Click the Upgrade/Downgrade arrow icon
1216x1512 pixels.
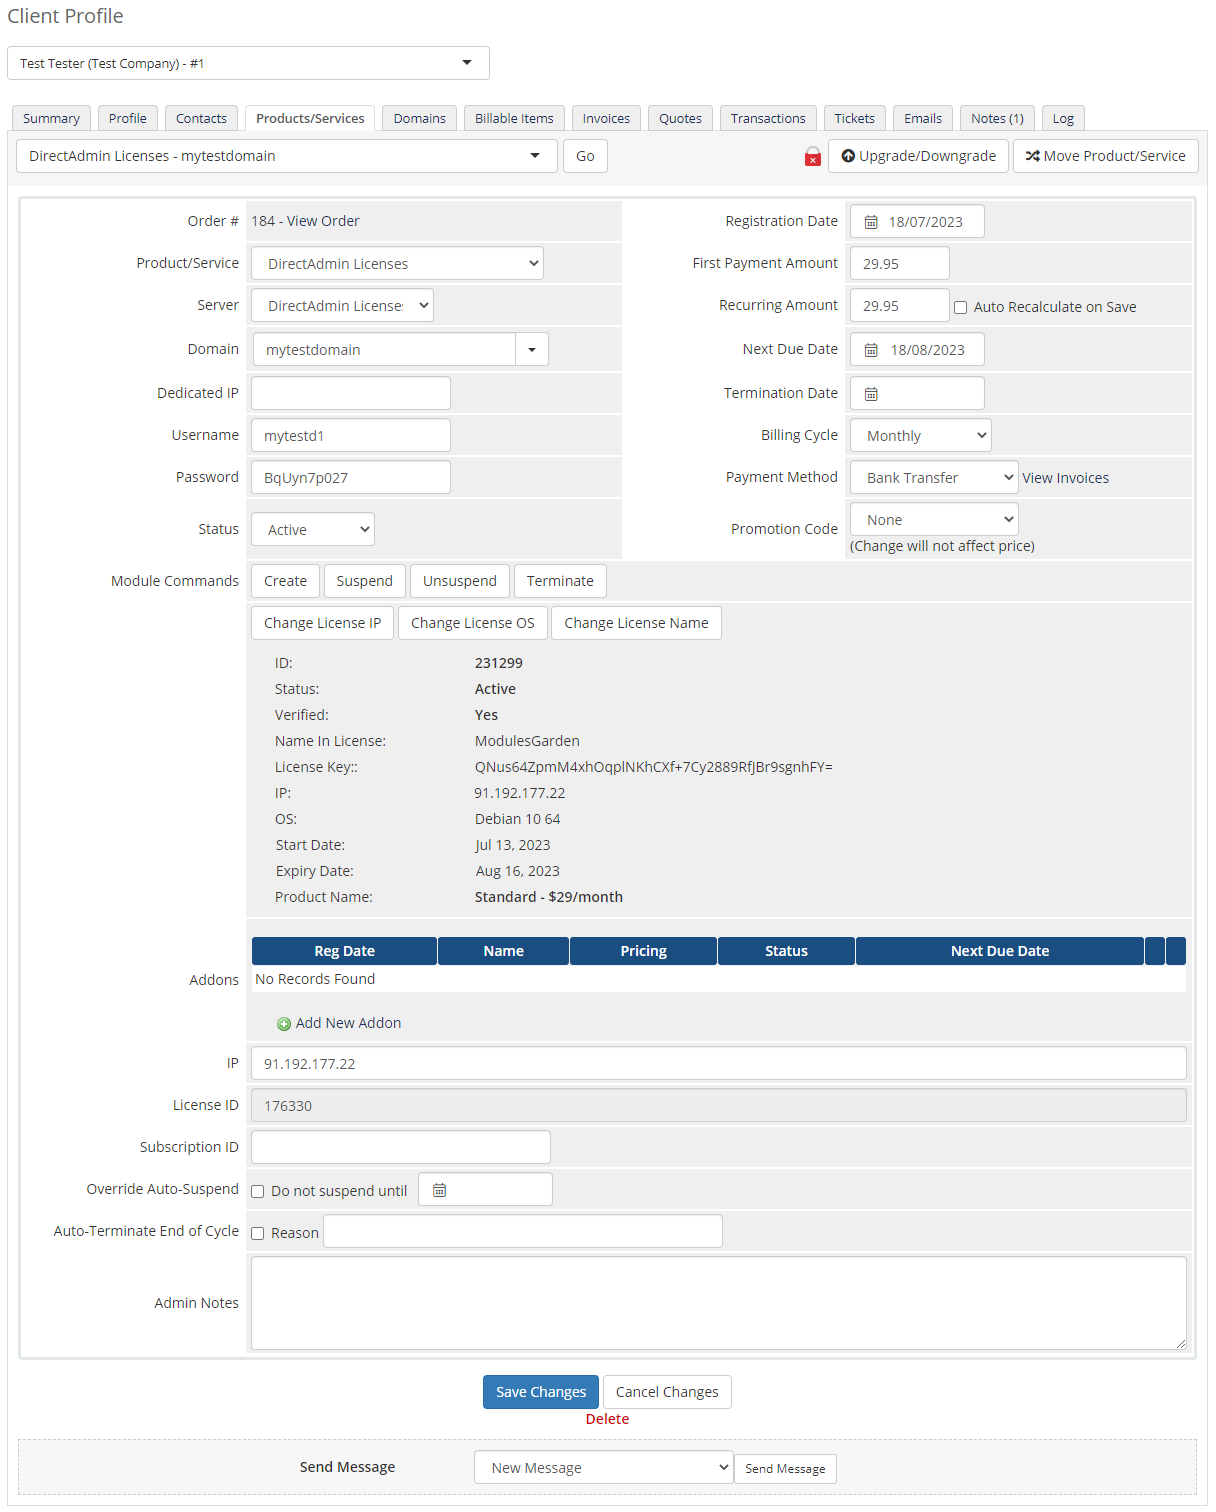pyautogui.click(x=849, y=156)
